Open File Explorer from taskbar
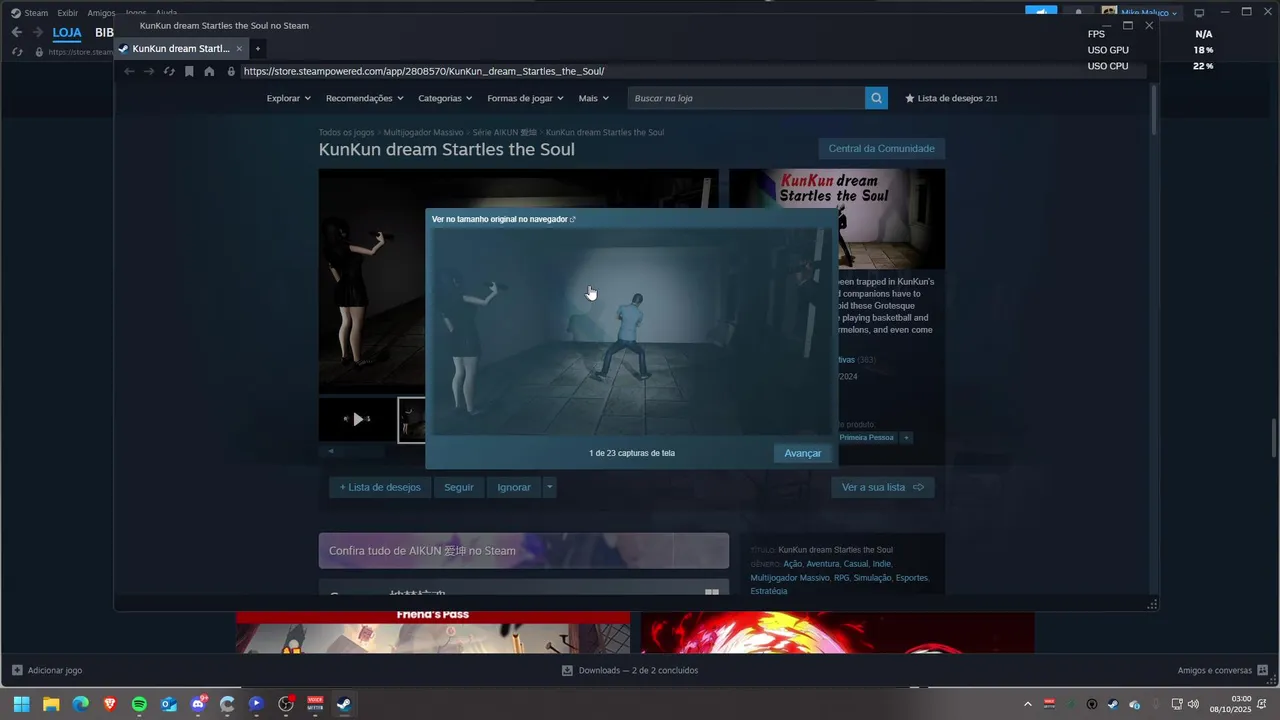 coord(51,704)
